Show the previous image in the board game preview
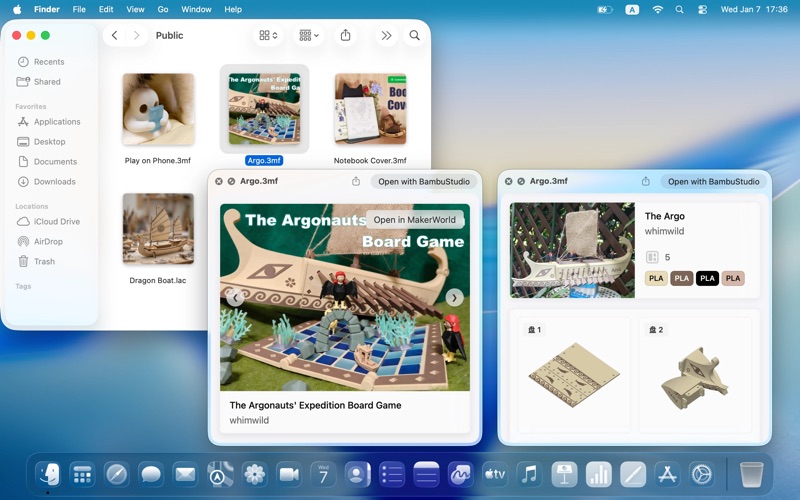800x500 pixels. (x=235, y=297)
